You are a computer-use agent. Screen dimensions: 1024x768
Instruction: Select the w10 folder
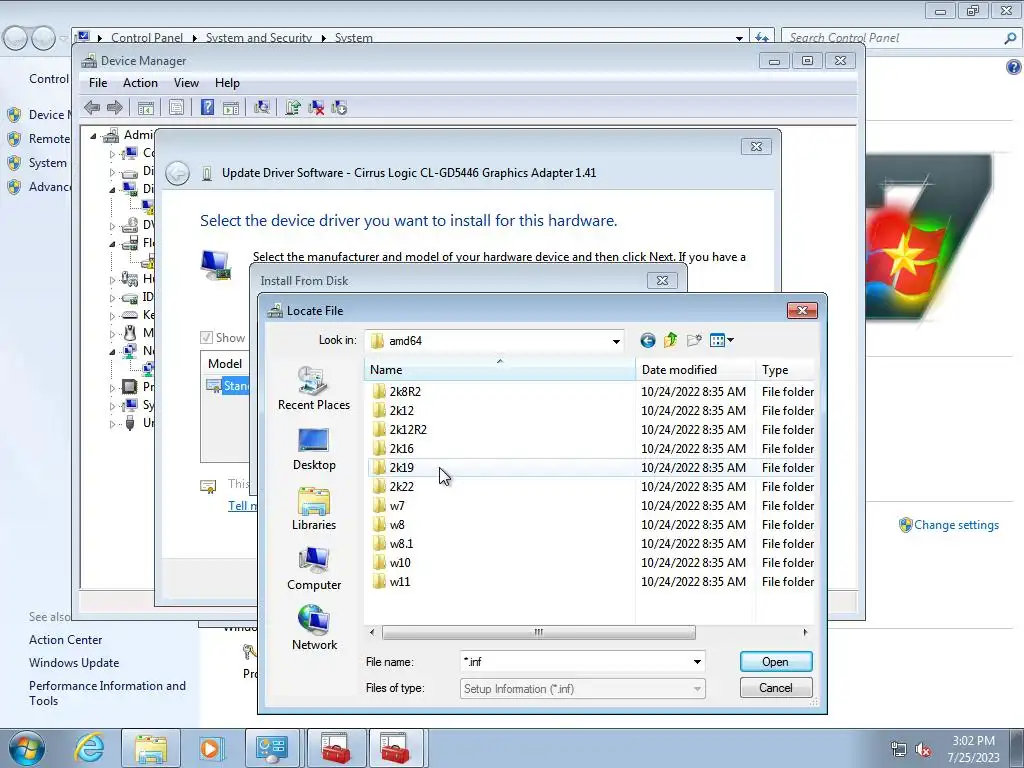pyautogui.click(x=400, y=562)
